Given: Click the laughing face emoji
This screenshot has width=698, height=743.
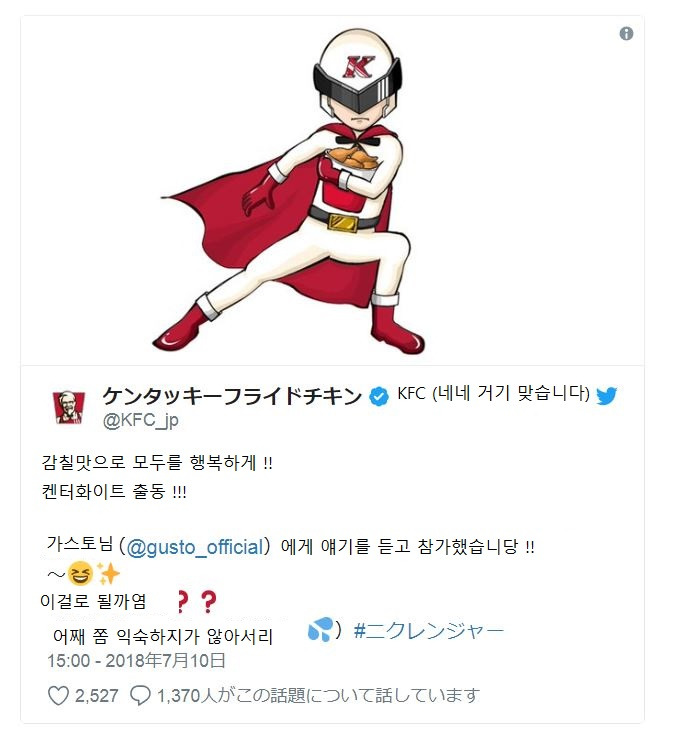Looking at the screenshot, I should tap(80, 573).
